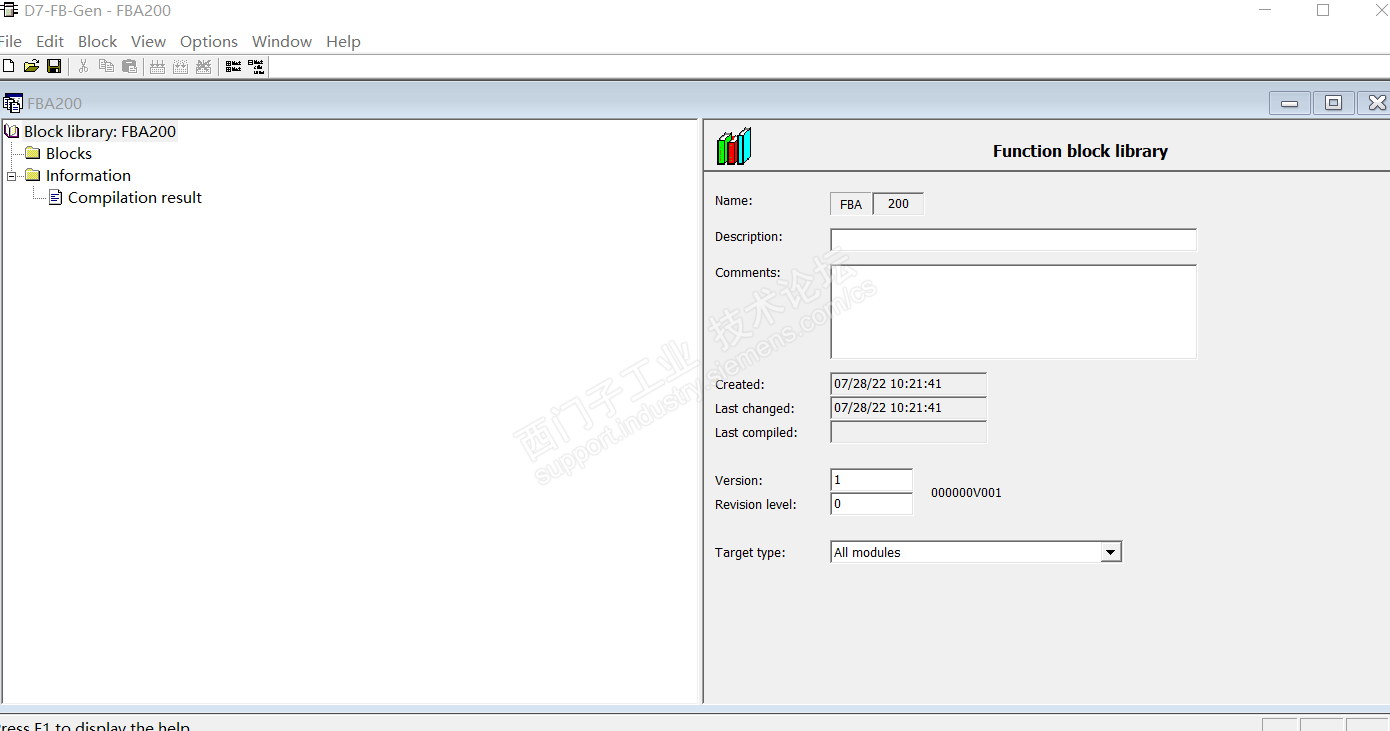This screenshot has width=1390, height=731.
Task: Open the Target type dropdown arrow
Action: pos(1110,552)
